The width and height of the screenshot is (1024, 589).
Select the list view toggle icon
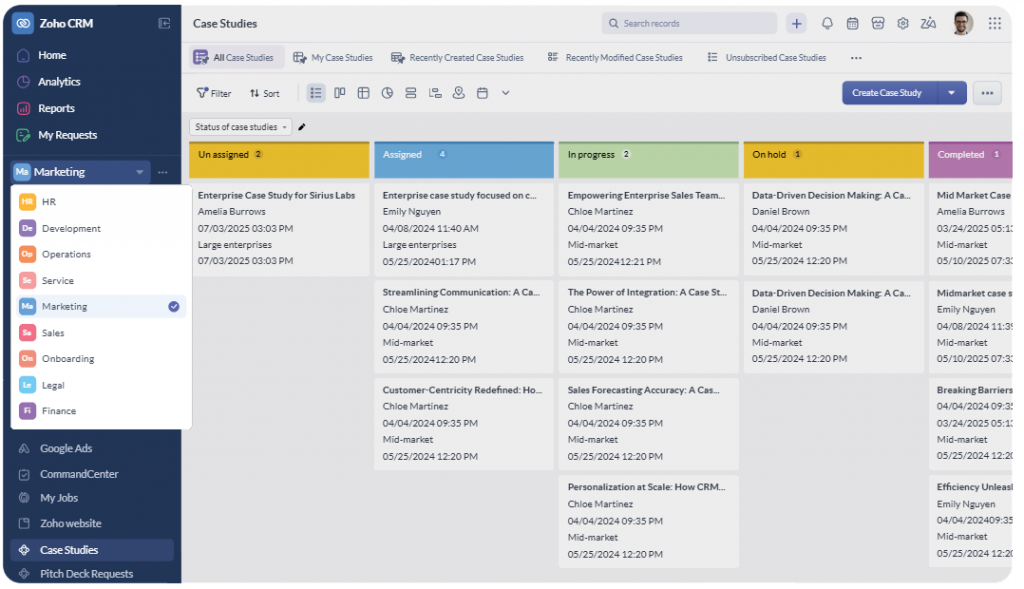pos(316,93)
